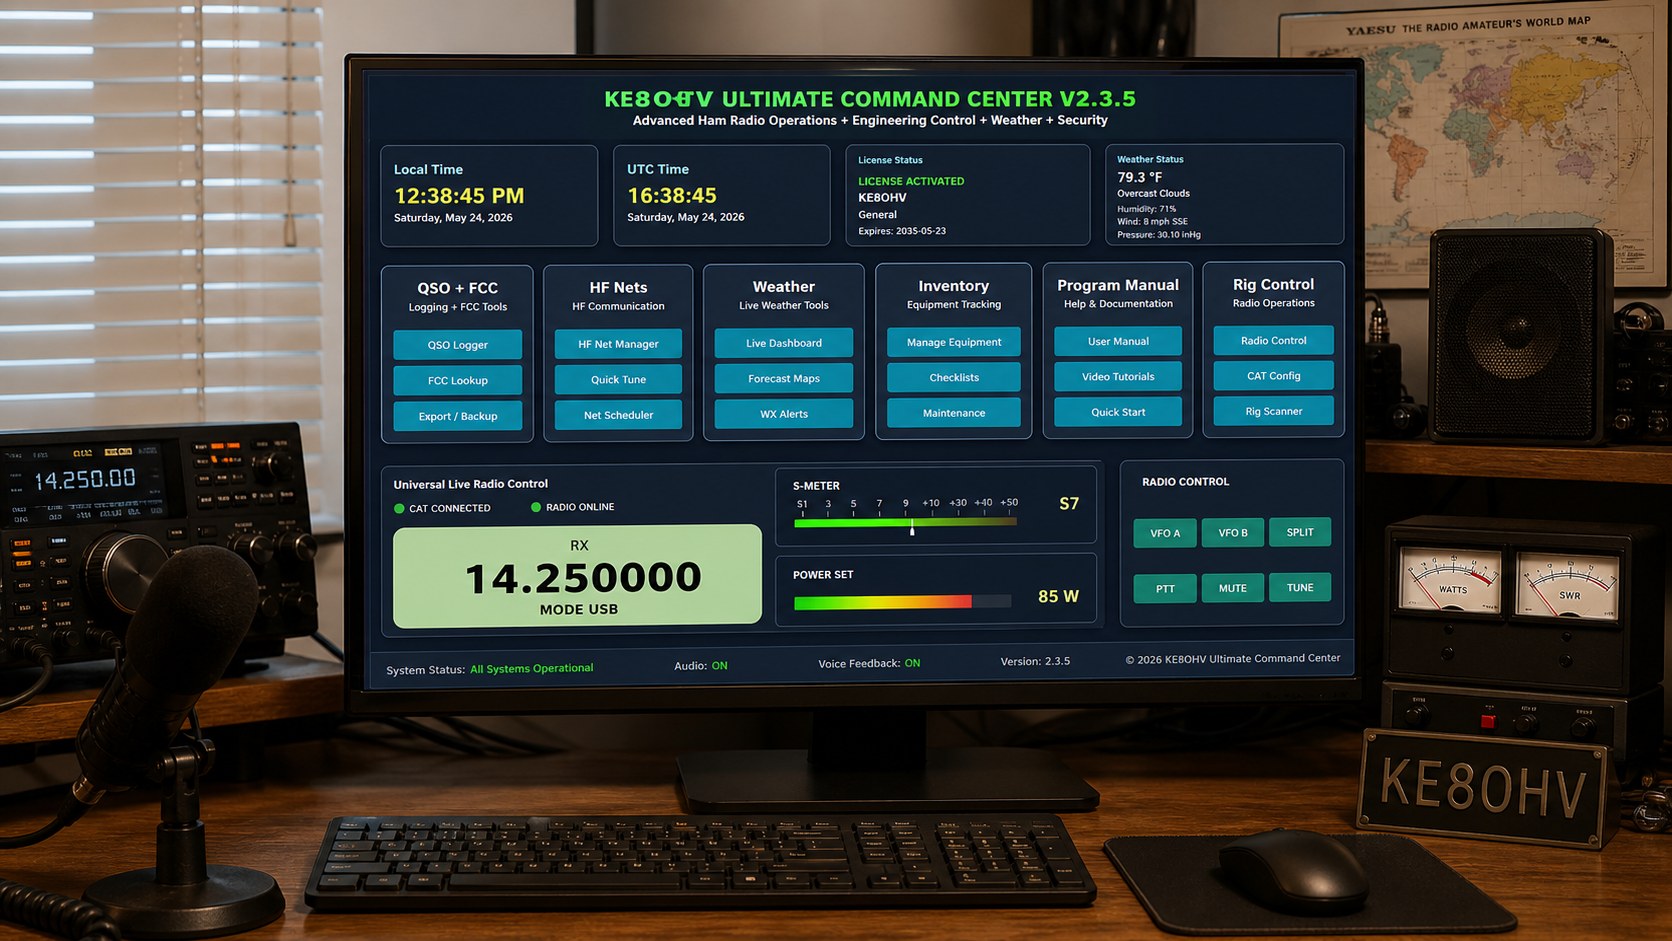Screen dimensions: 1672x941
Task: View Forecast Maps
Action: (784, 379)
